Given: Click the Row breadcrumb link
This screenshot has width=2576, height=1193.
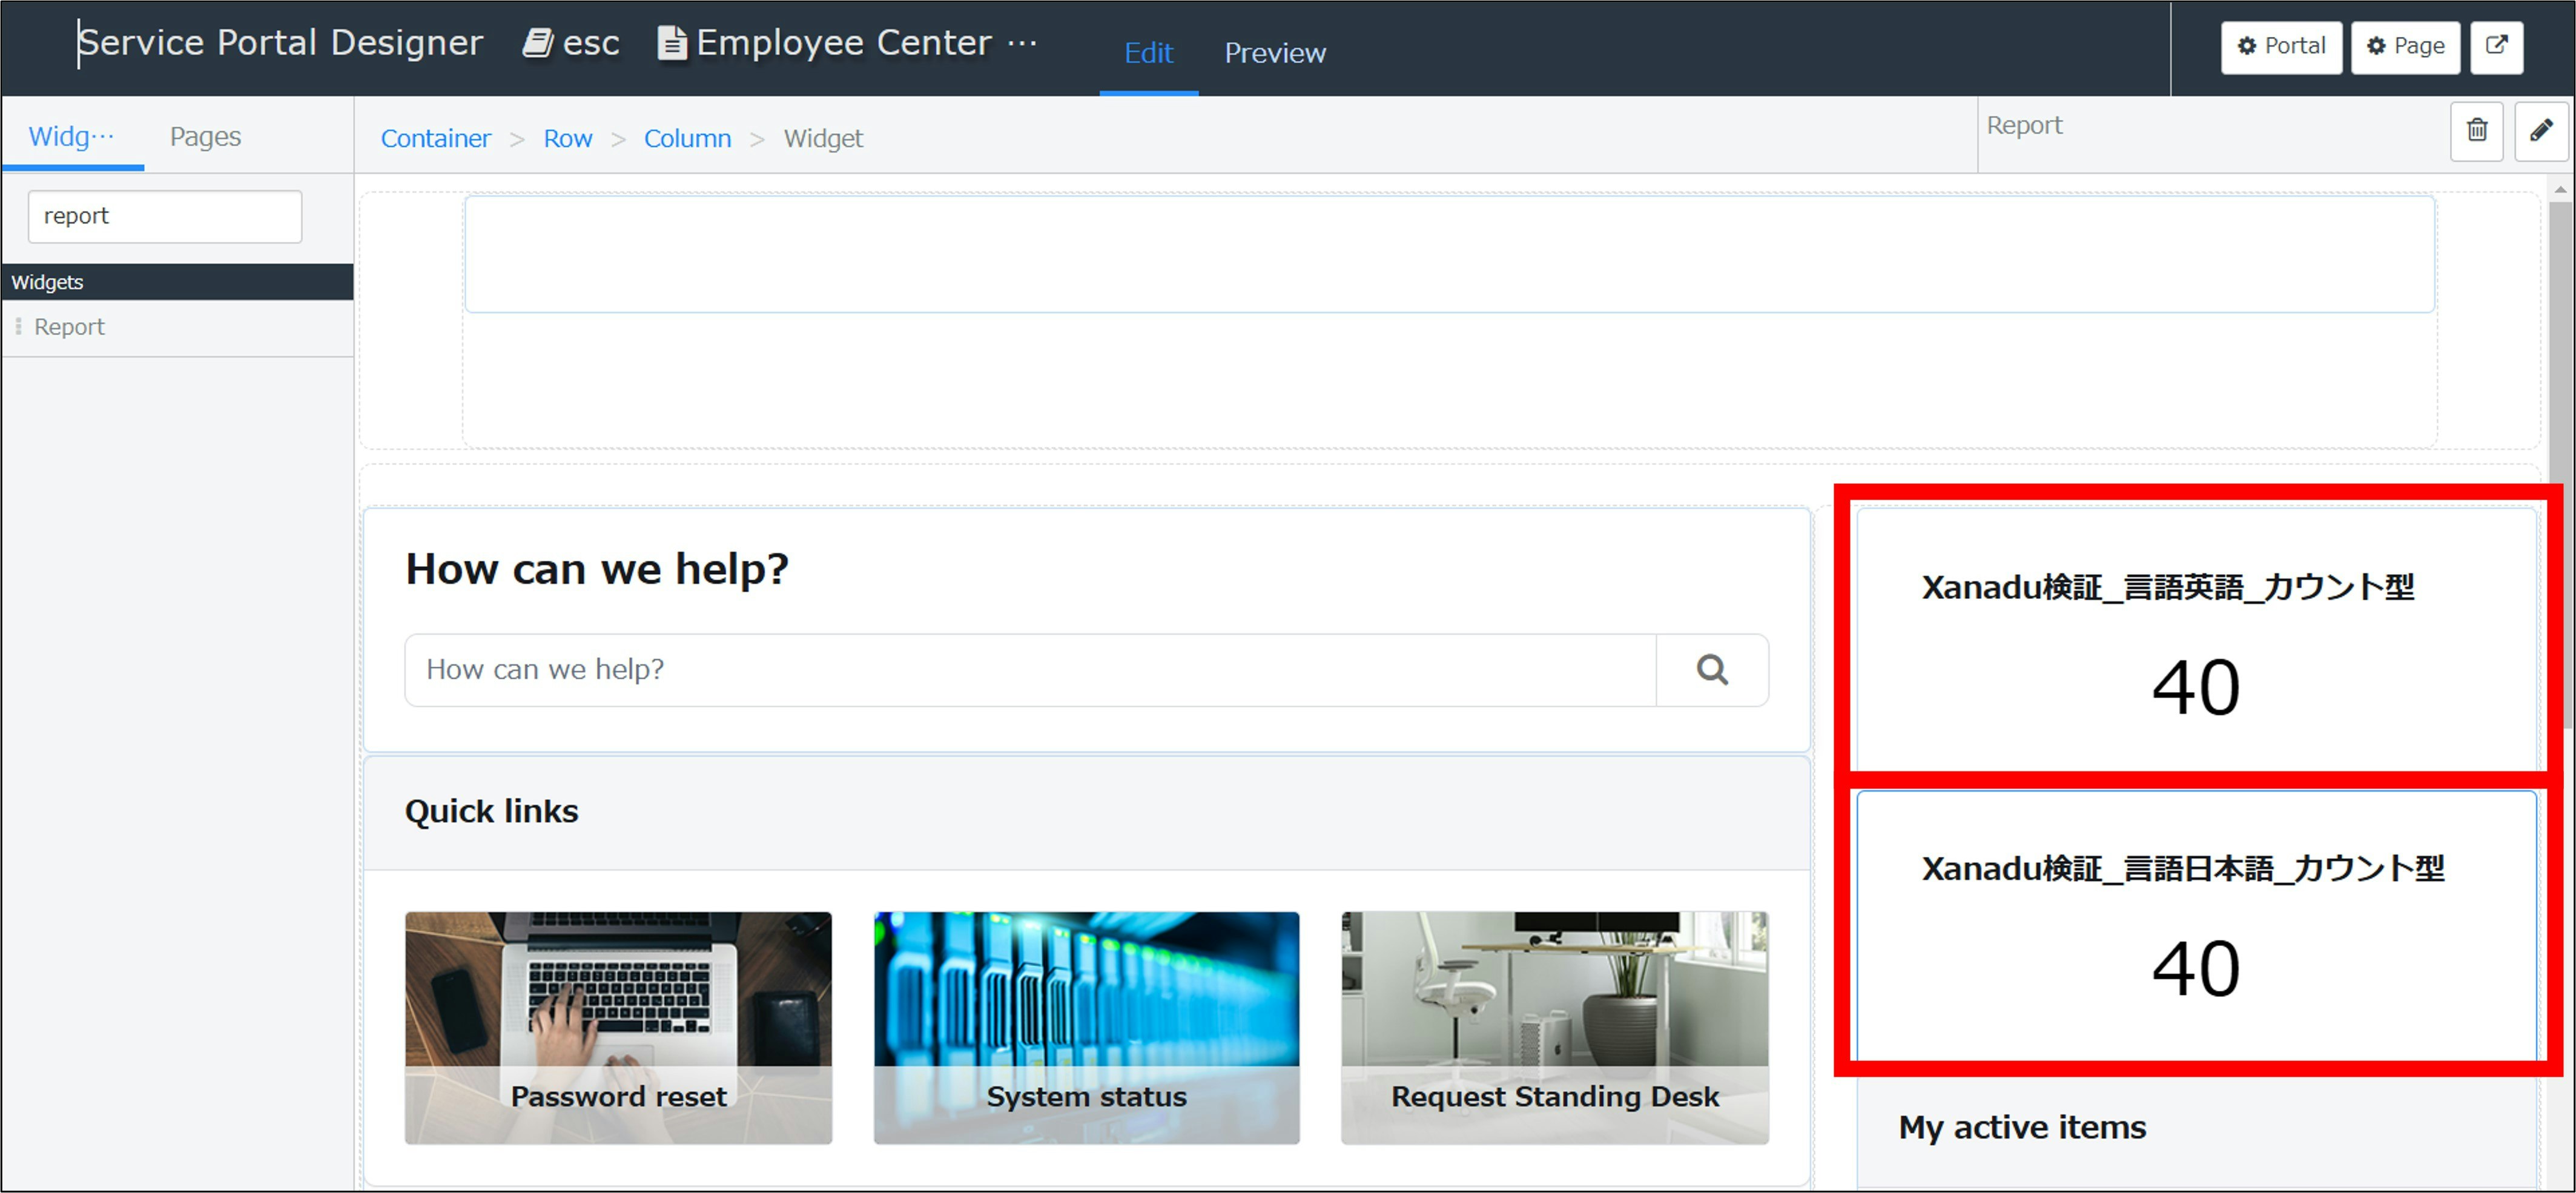Looking at the screenshot, I should pyautogui.click(x=567, y=138).
